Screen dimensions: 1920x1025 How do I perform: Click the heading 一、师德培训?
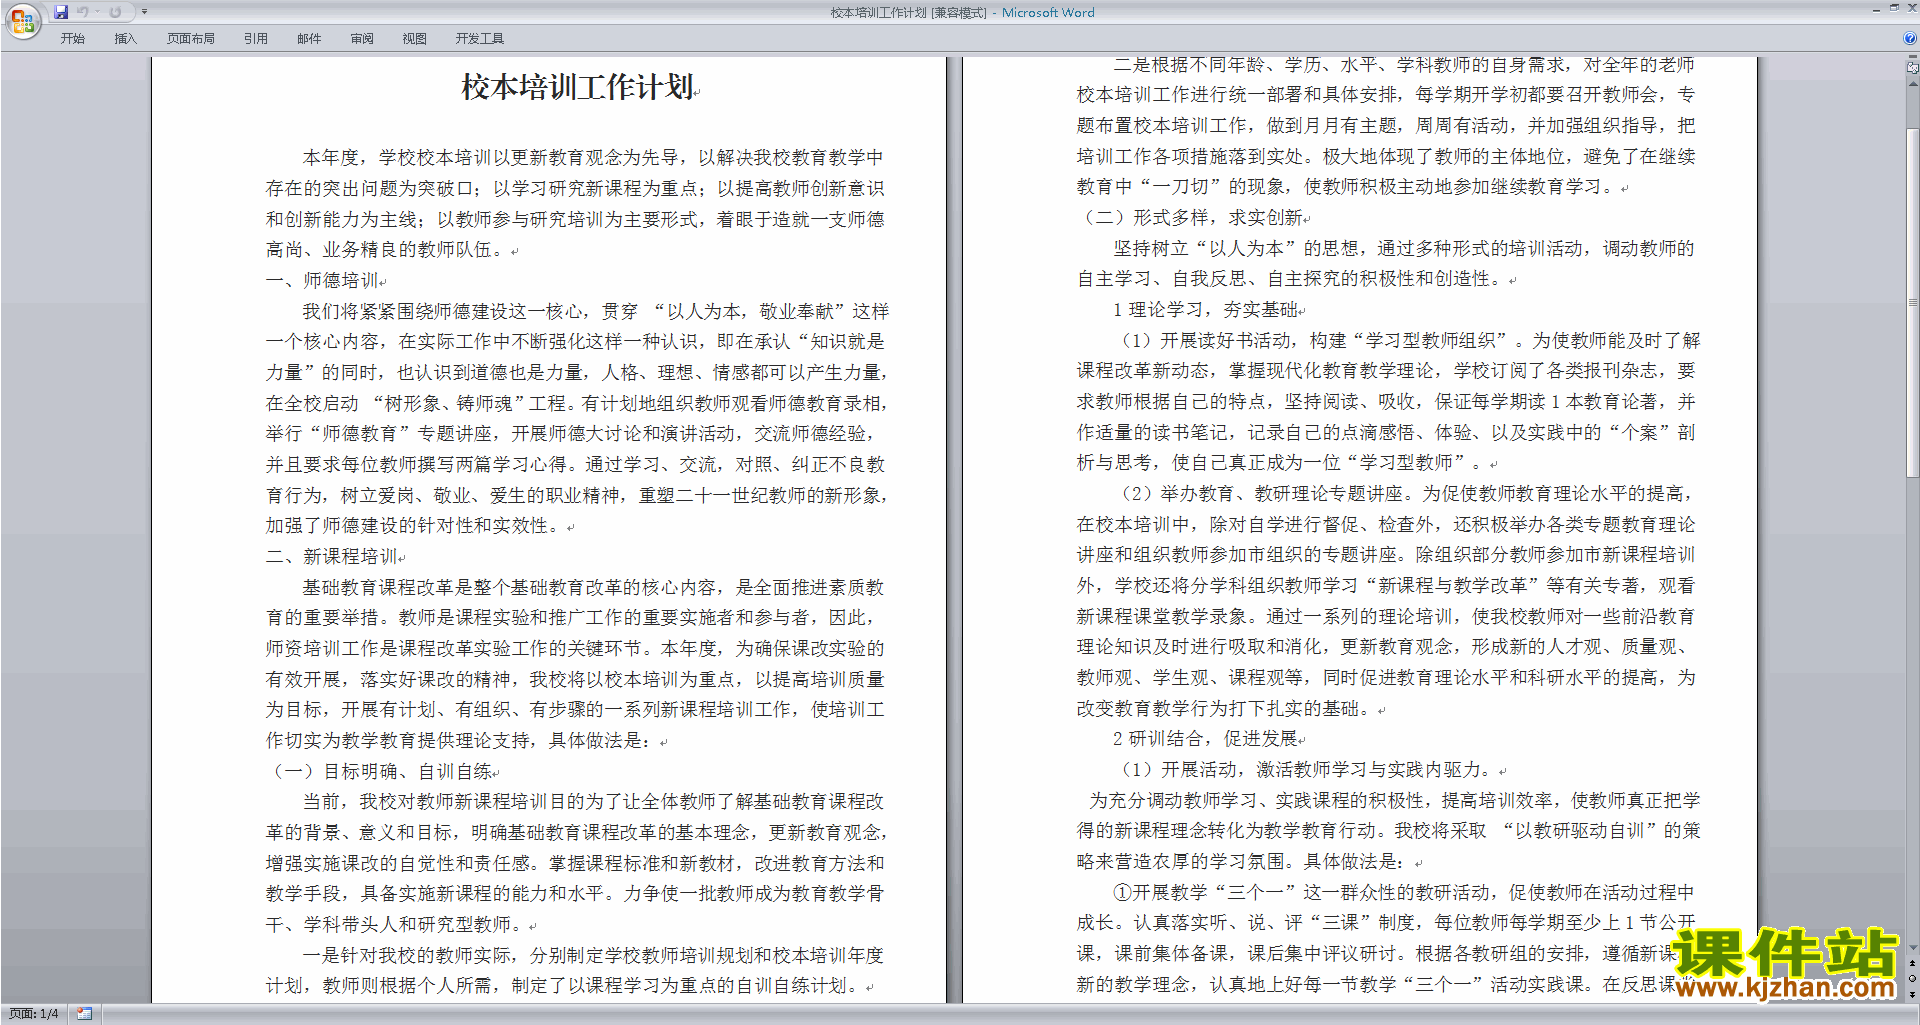coord(322,280)
